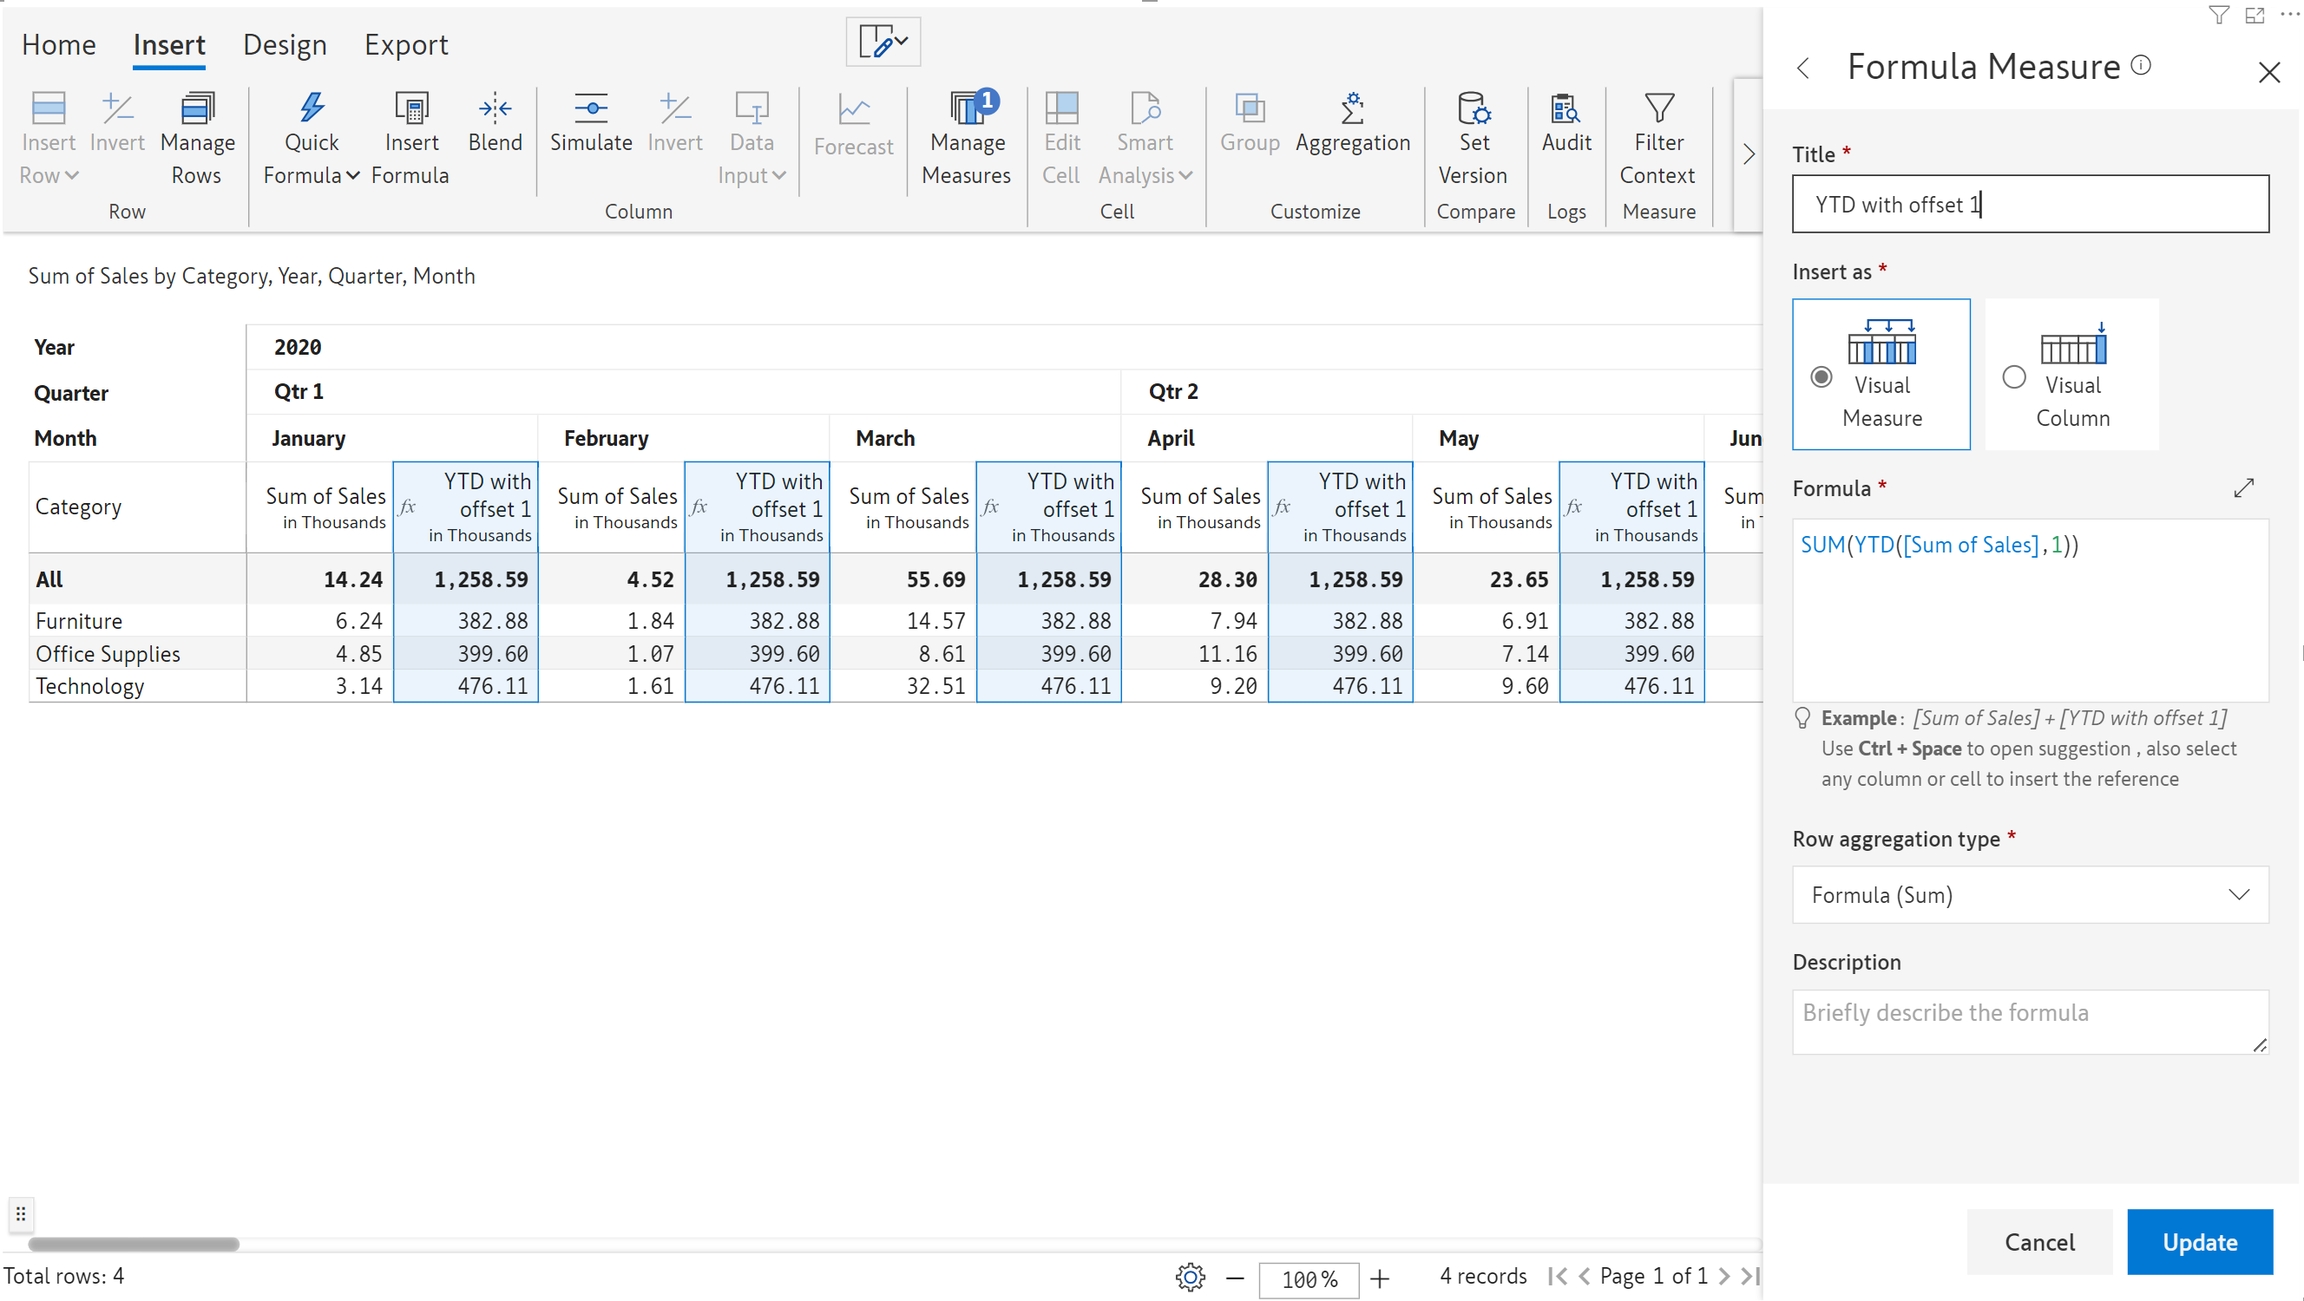Viewport: 2304px width, 1301px height.
Task: Click the horizontal scrollbar under the table
Action: (134, 1244)
